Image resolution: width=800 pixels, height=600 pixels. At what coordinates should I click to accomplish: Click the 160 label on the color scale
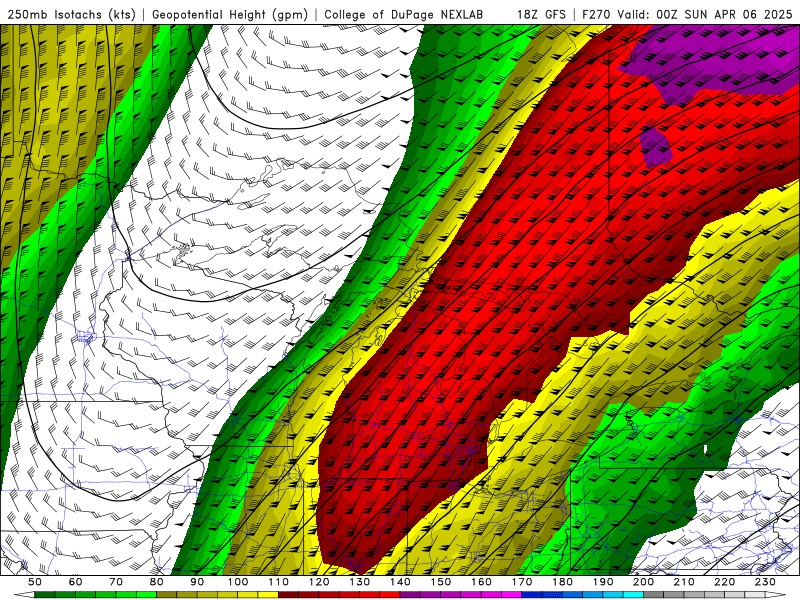click(481, 582)
